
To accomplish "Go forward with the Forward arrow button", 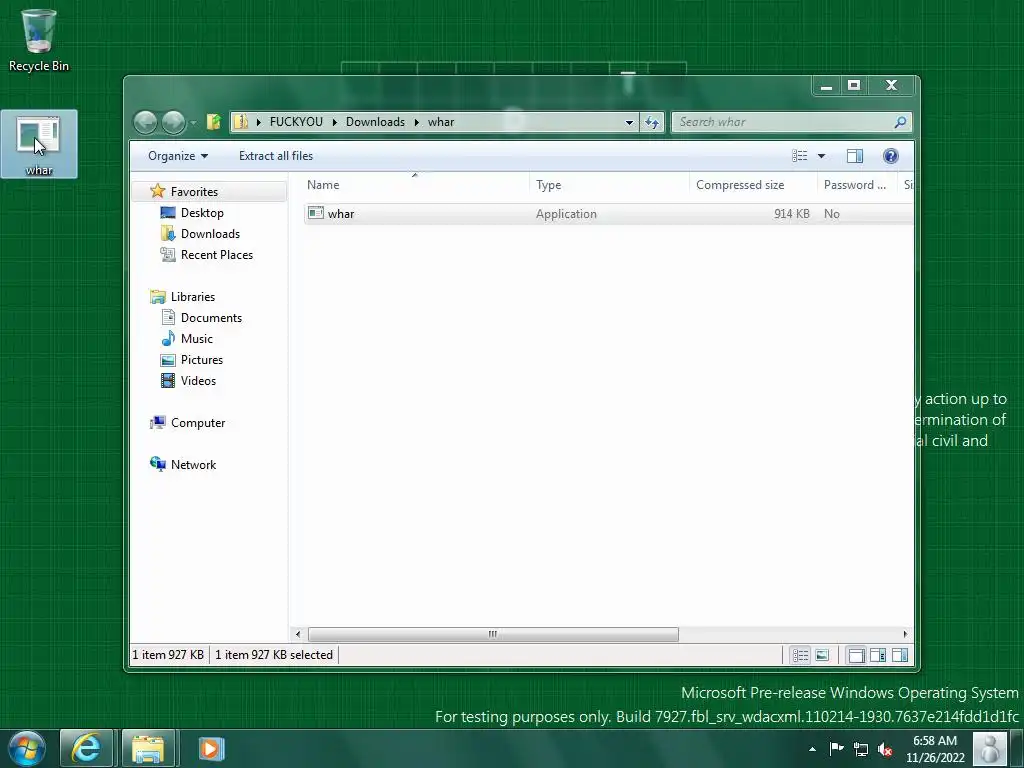I will pos(173,122).
